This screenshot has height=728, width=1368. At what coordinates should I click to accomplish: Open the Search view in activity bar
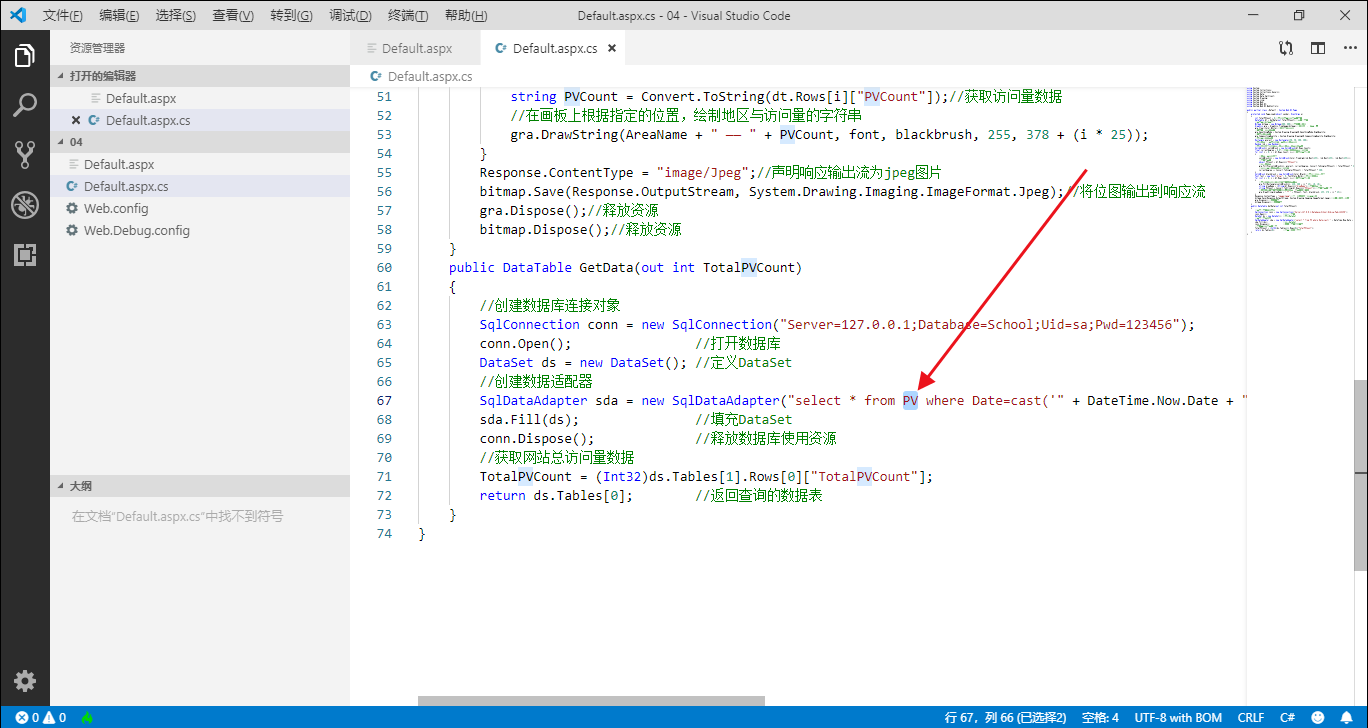tap(25, 105)
